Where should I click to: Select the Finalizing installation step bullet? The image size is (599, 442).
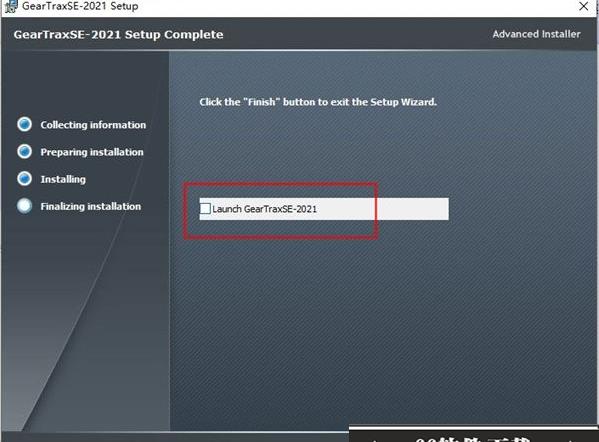25,206
